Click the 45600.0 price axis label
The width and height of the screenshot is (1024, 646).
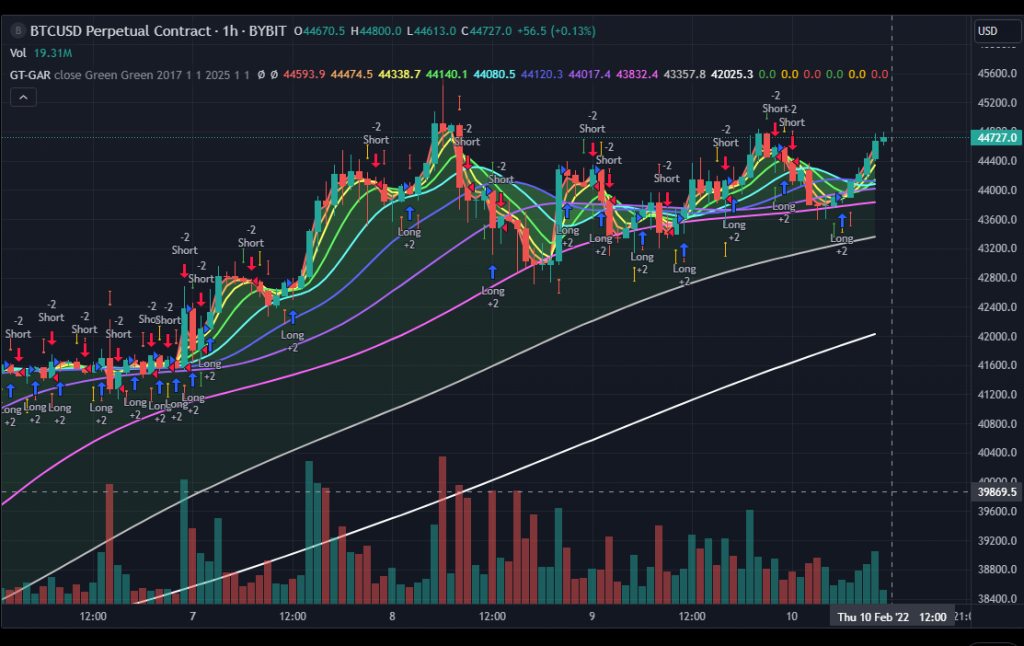(x=995, y=74)
